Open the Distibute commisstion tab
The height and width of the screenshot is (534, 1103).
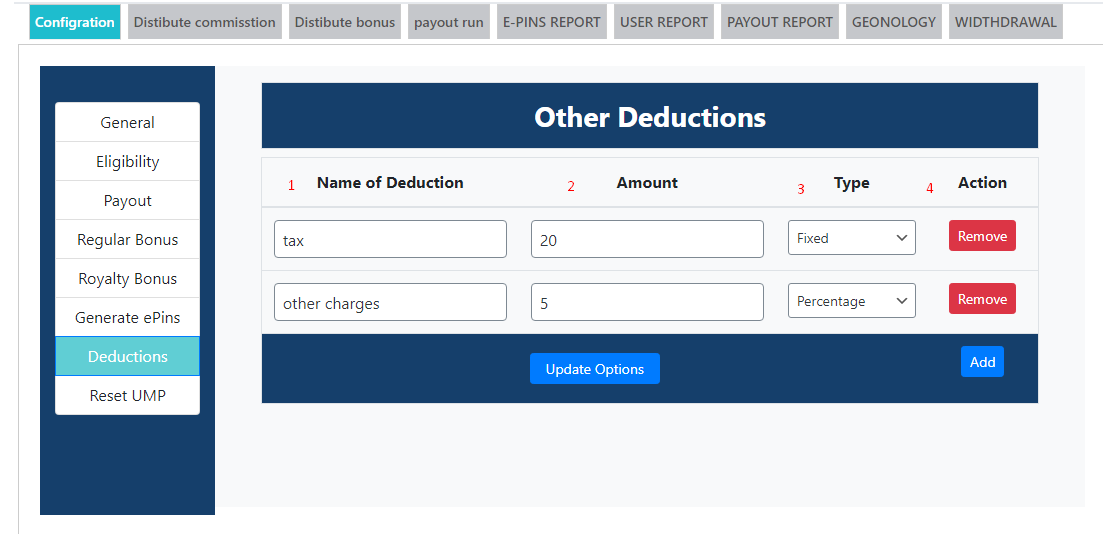pyautogui.click(x=204, y=22)
